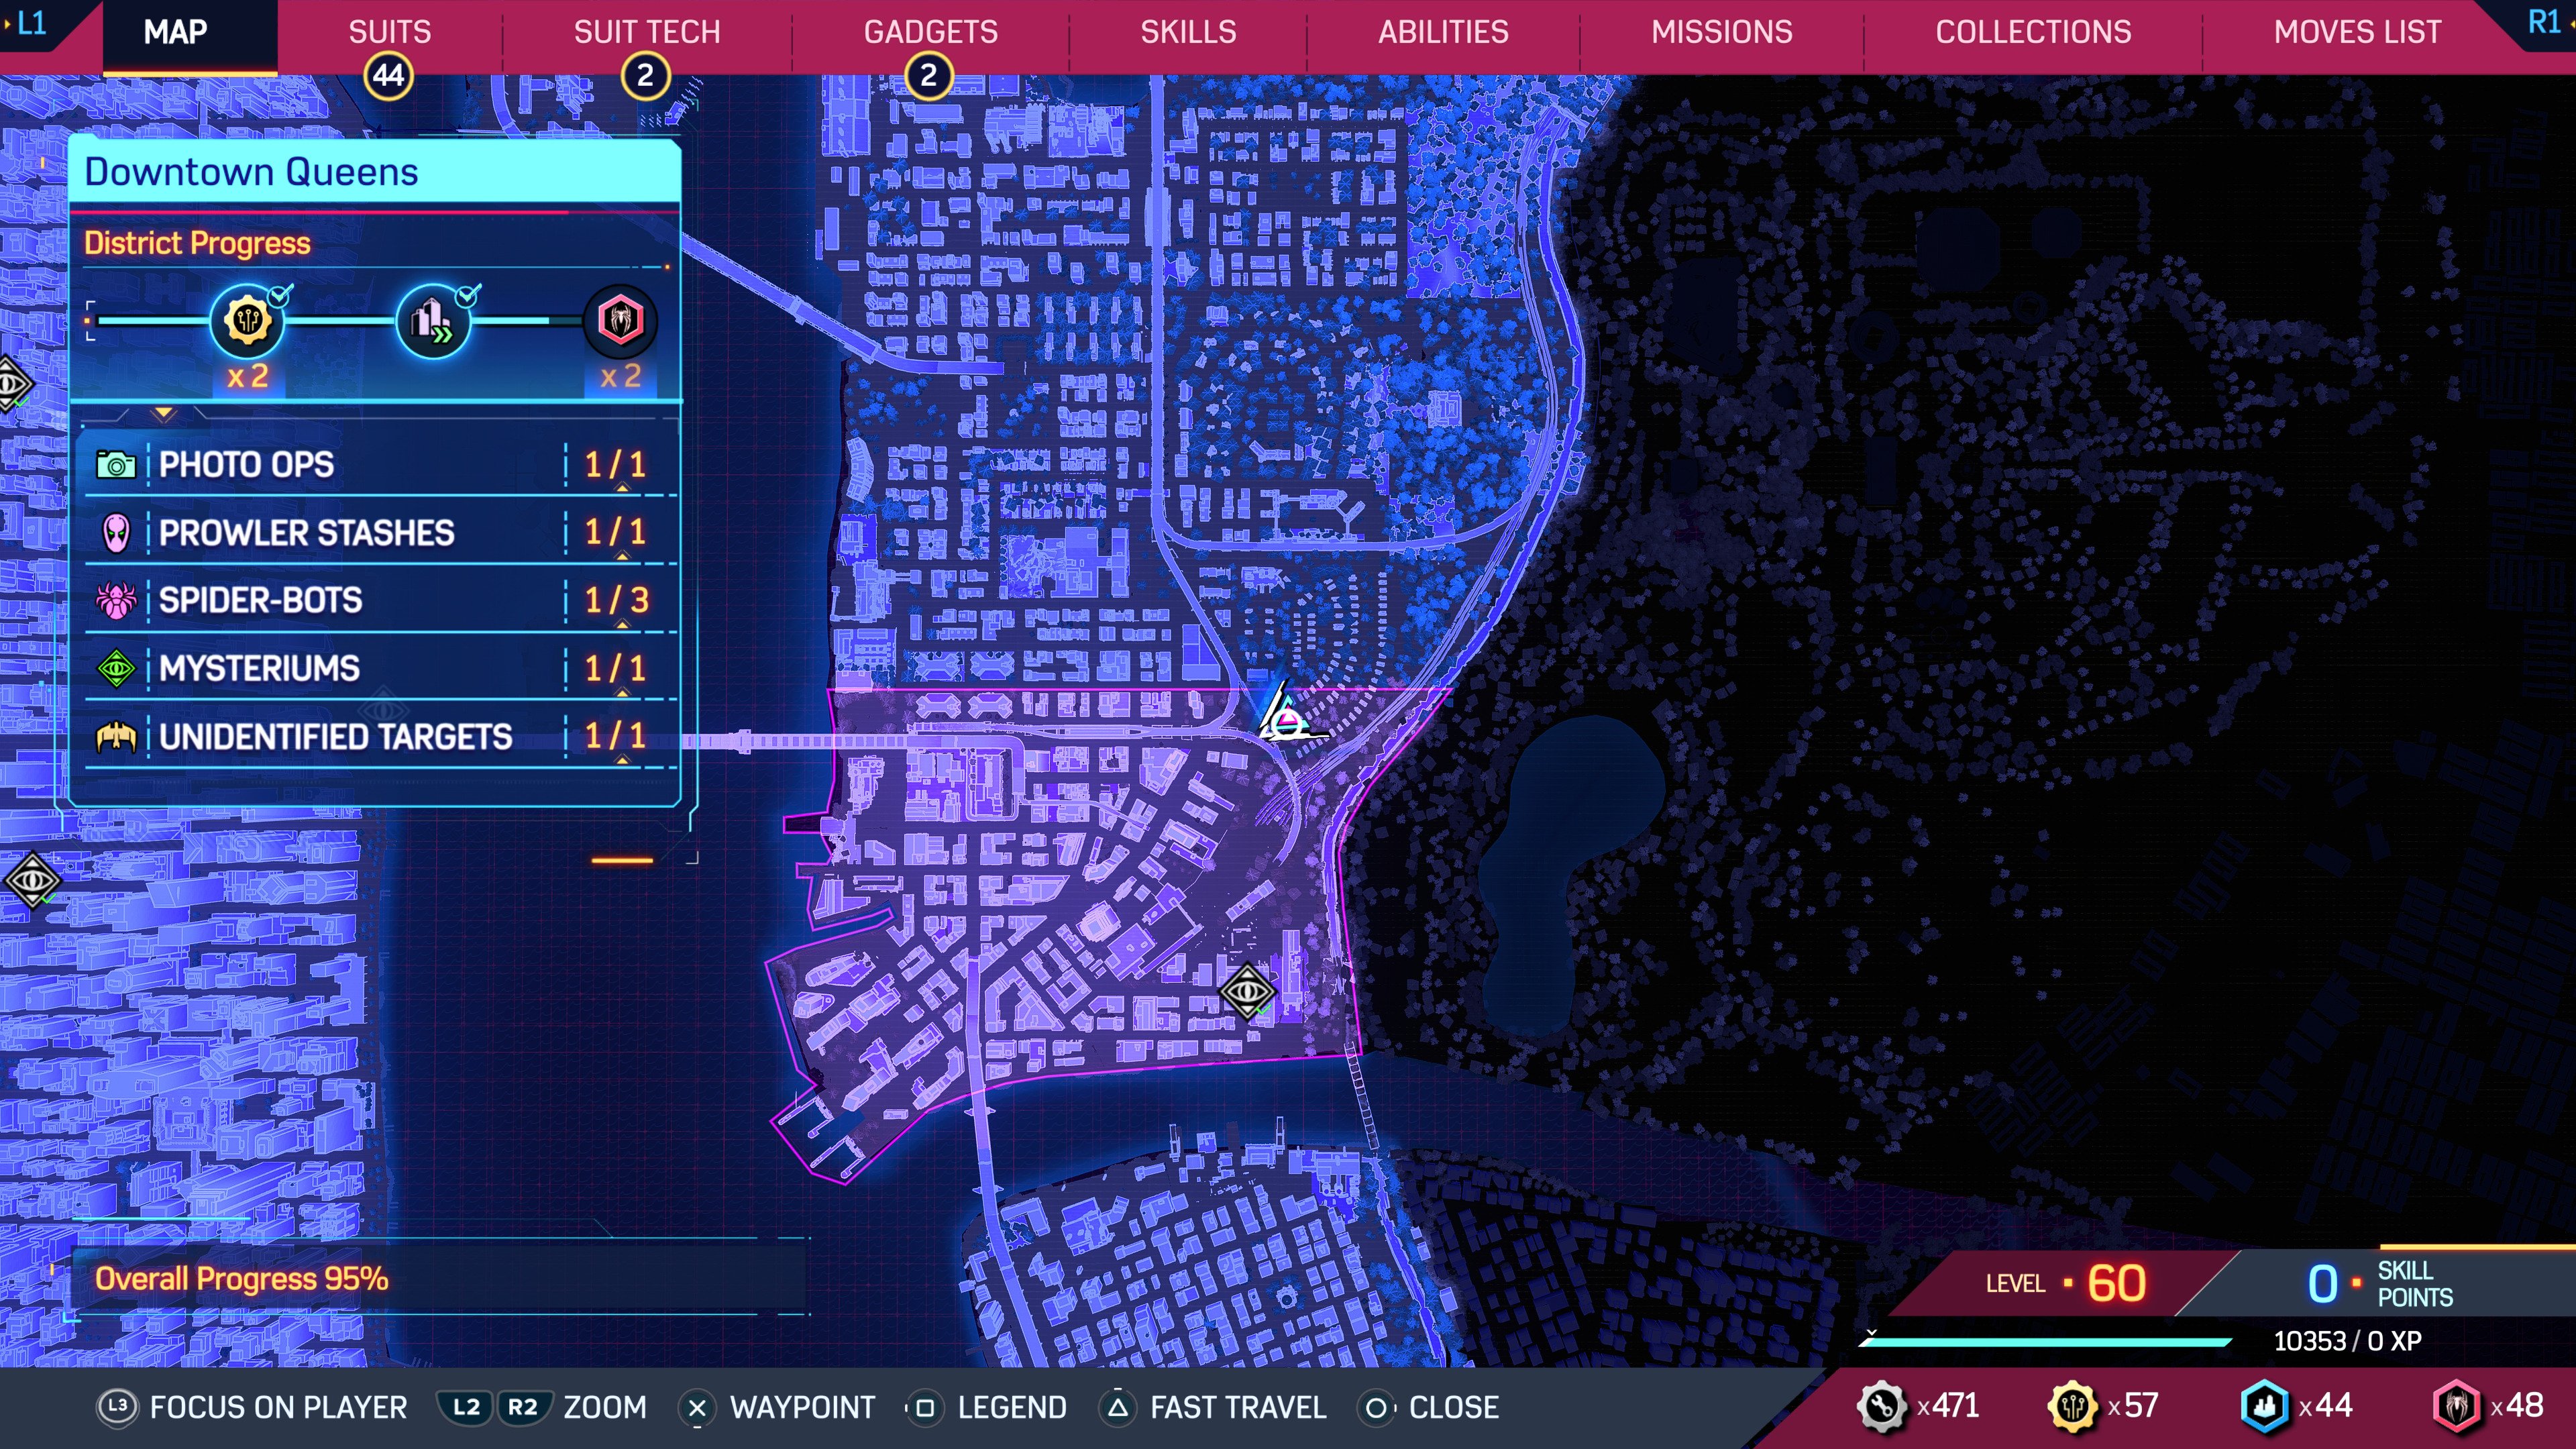Open the MOVES LIST tab
Screen dimensions: 2576x1449
2357,32
